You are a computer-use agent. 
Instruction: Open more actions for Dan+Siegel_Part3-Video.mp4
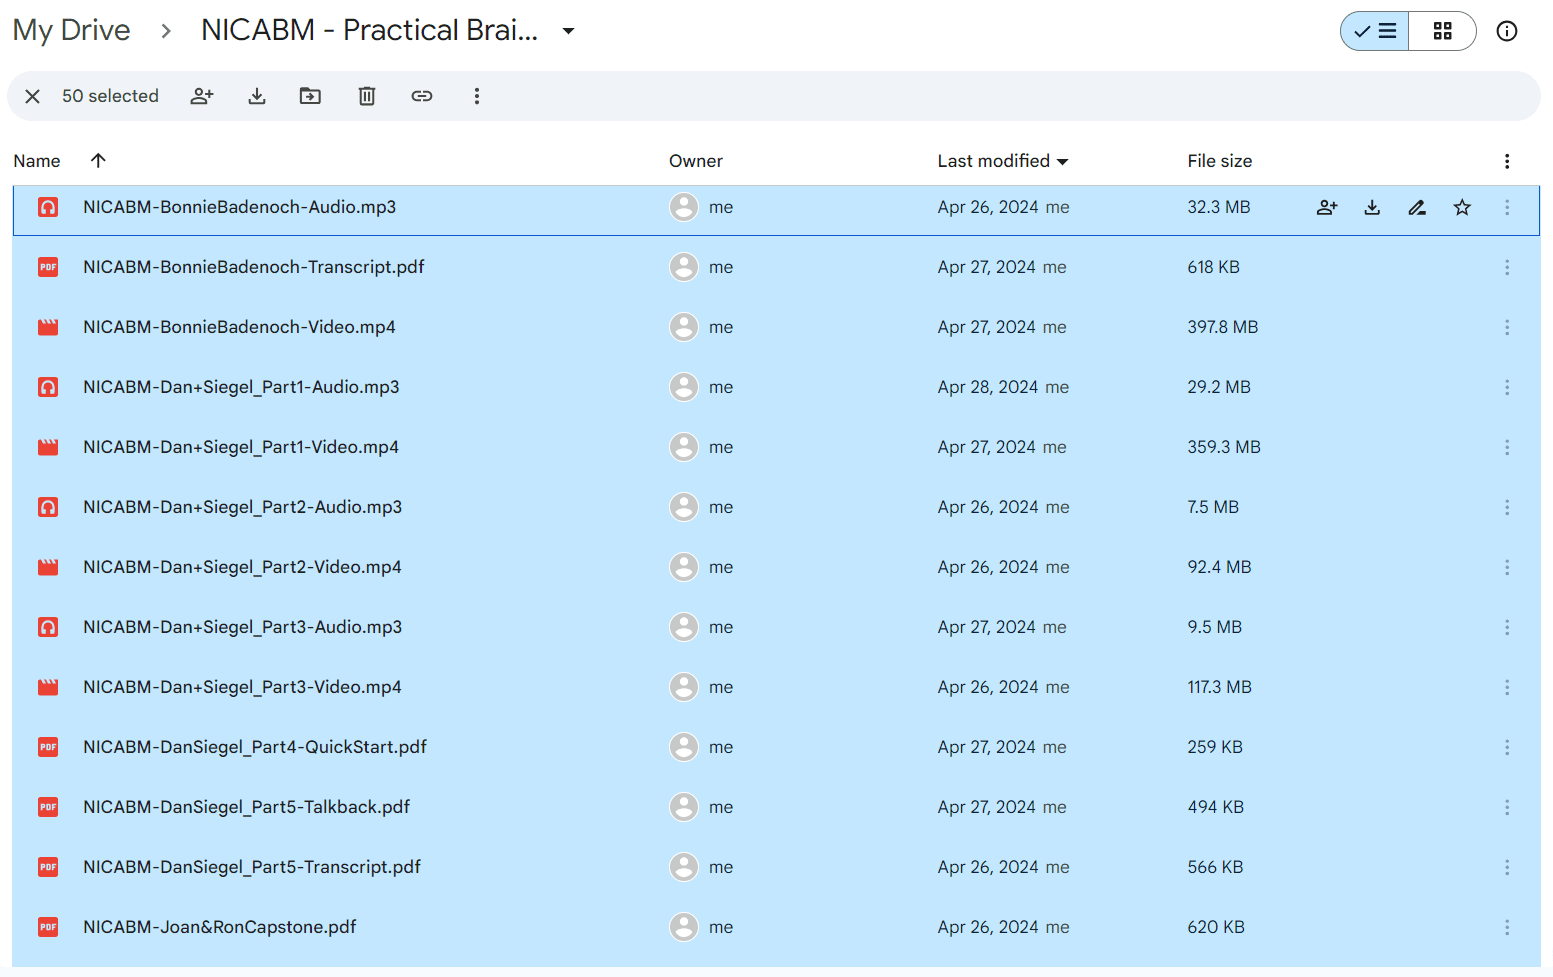1507,687
